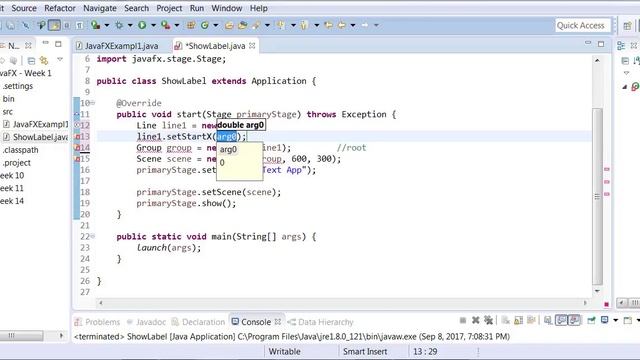This screenshot has height=360, width=640.
Task: Open the Debug button dropdown arrow
Action: pyautogui.click(x=130, y=25)
